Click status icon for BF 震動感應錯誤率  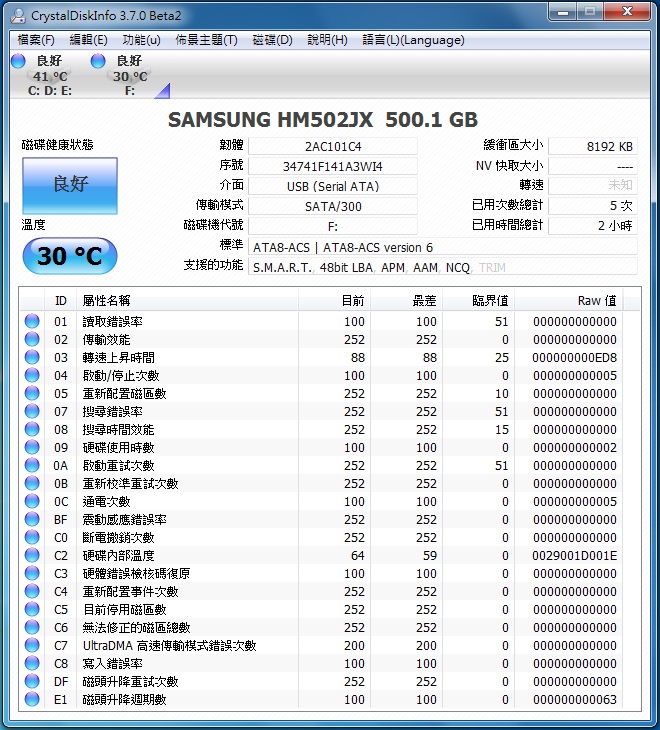coord(32,519)
